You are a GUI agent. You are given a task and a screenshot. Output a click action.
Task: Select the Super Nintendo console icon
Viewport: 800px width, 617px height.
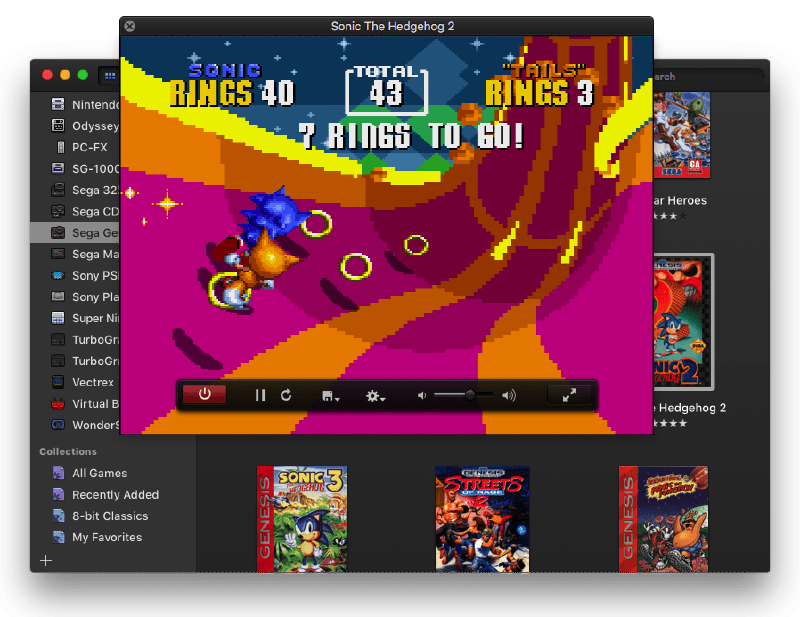(58, 318)
